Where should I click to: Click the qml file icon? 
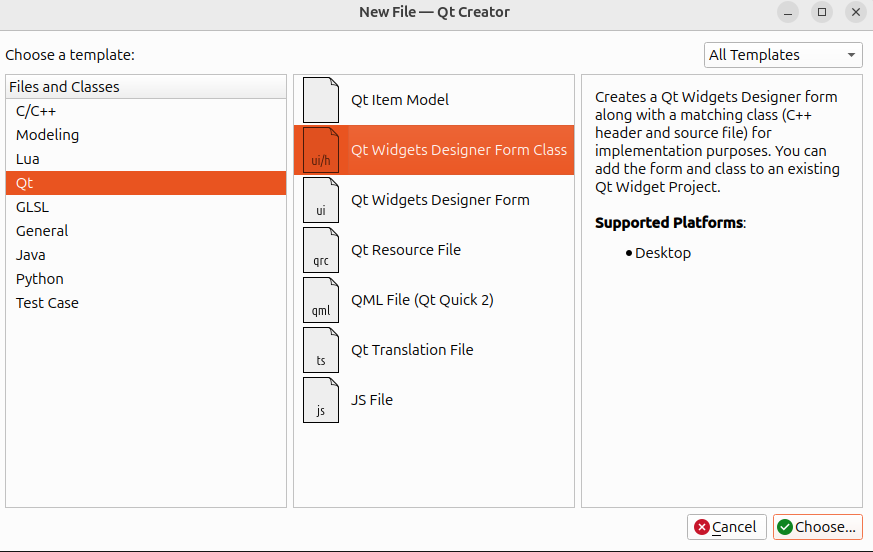[321, 300]
